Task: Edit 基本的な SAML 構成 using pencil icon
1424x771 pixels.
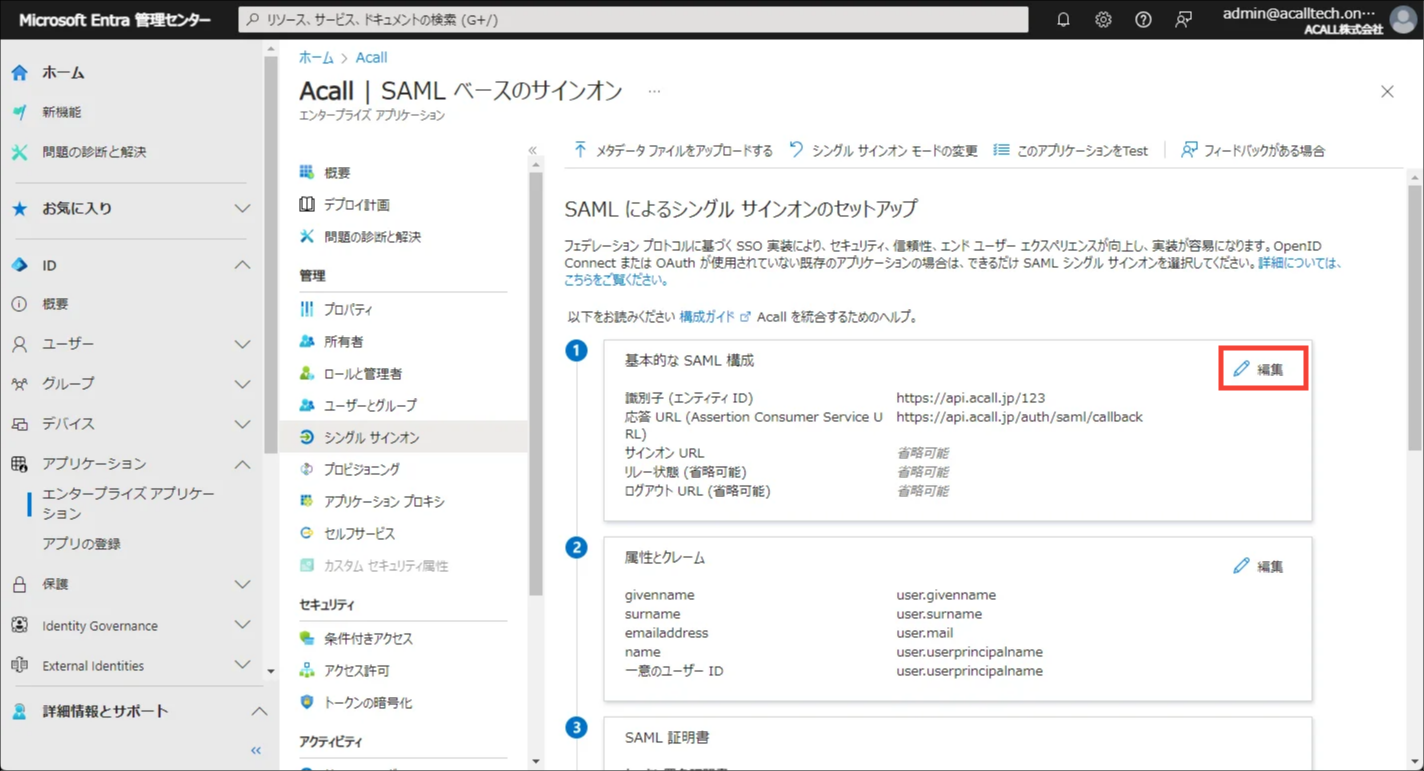Action: click(x=1263, y=368)
